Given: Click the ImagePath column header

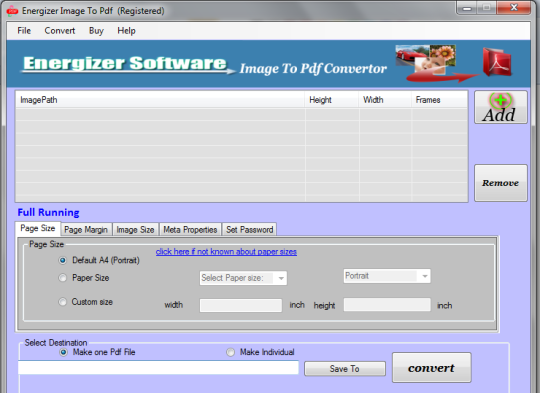Looking at the screenshot, I should click(160, 100).
